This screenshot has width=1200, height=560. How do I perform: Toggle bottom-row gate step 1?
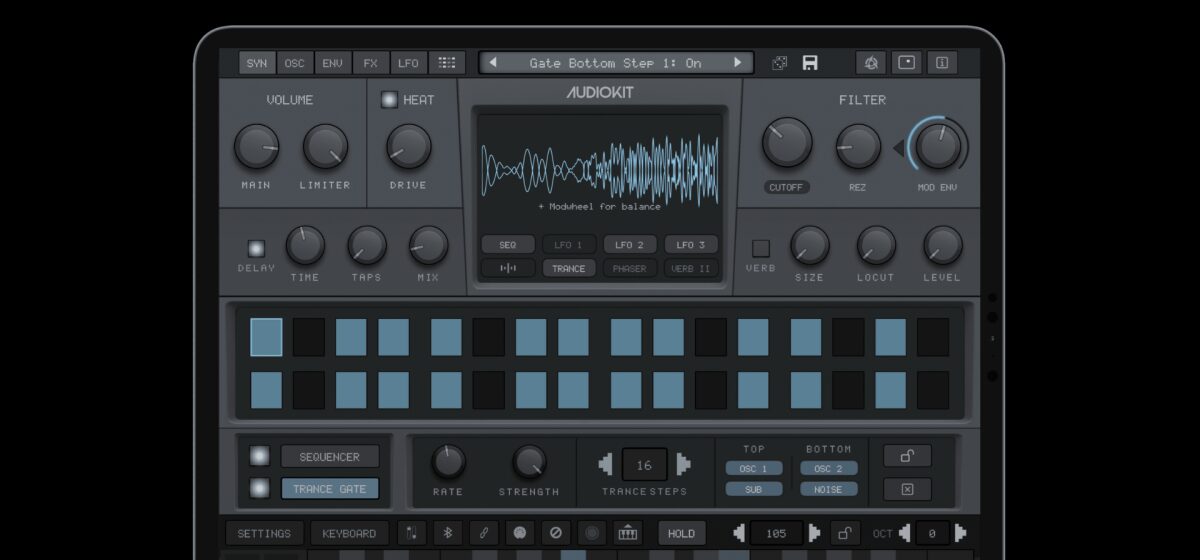pyautogui.click(x=266, y=390)
